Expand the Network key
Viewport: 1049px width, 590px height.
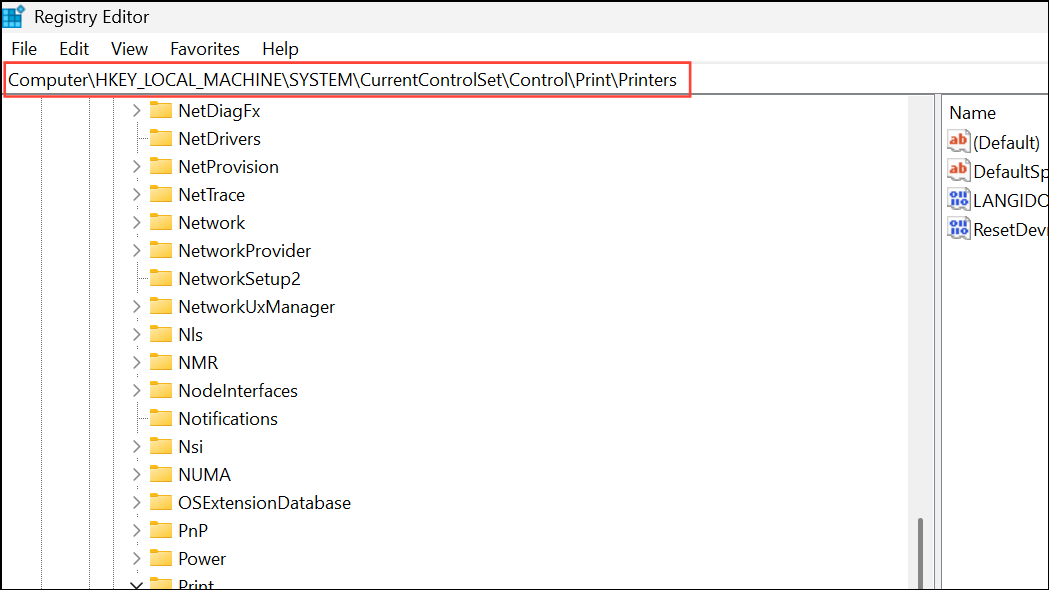click(x=136, y=222)
